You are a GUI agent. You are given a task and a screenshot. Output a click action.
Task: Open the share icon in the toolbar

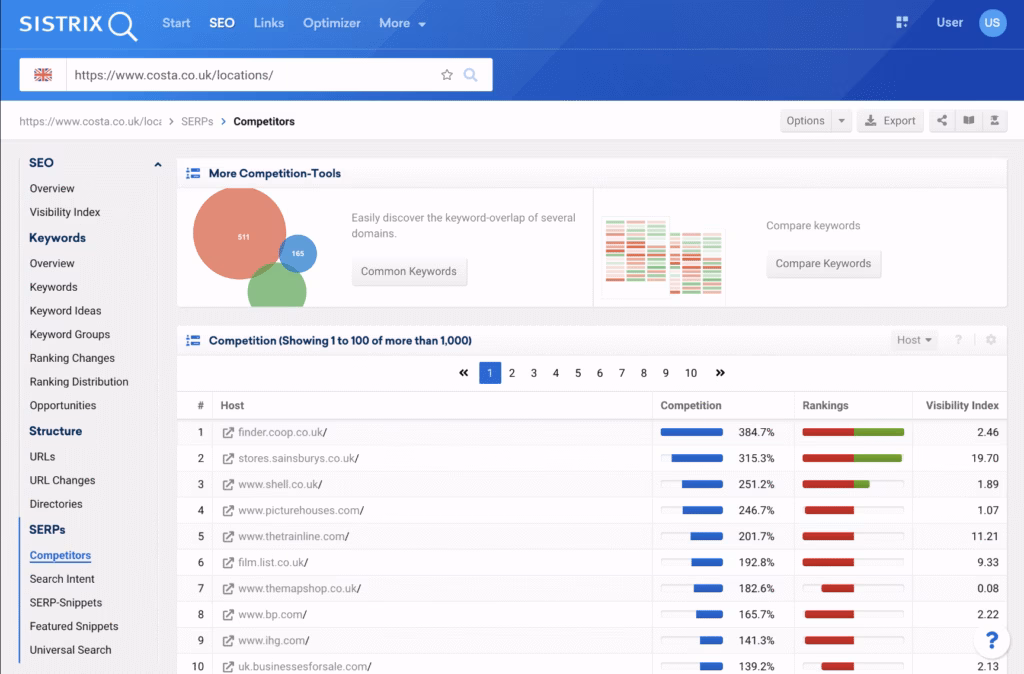(x=941, y=120)
